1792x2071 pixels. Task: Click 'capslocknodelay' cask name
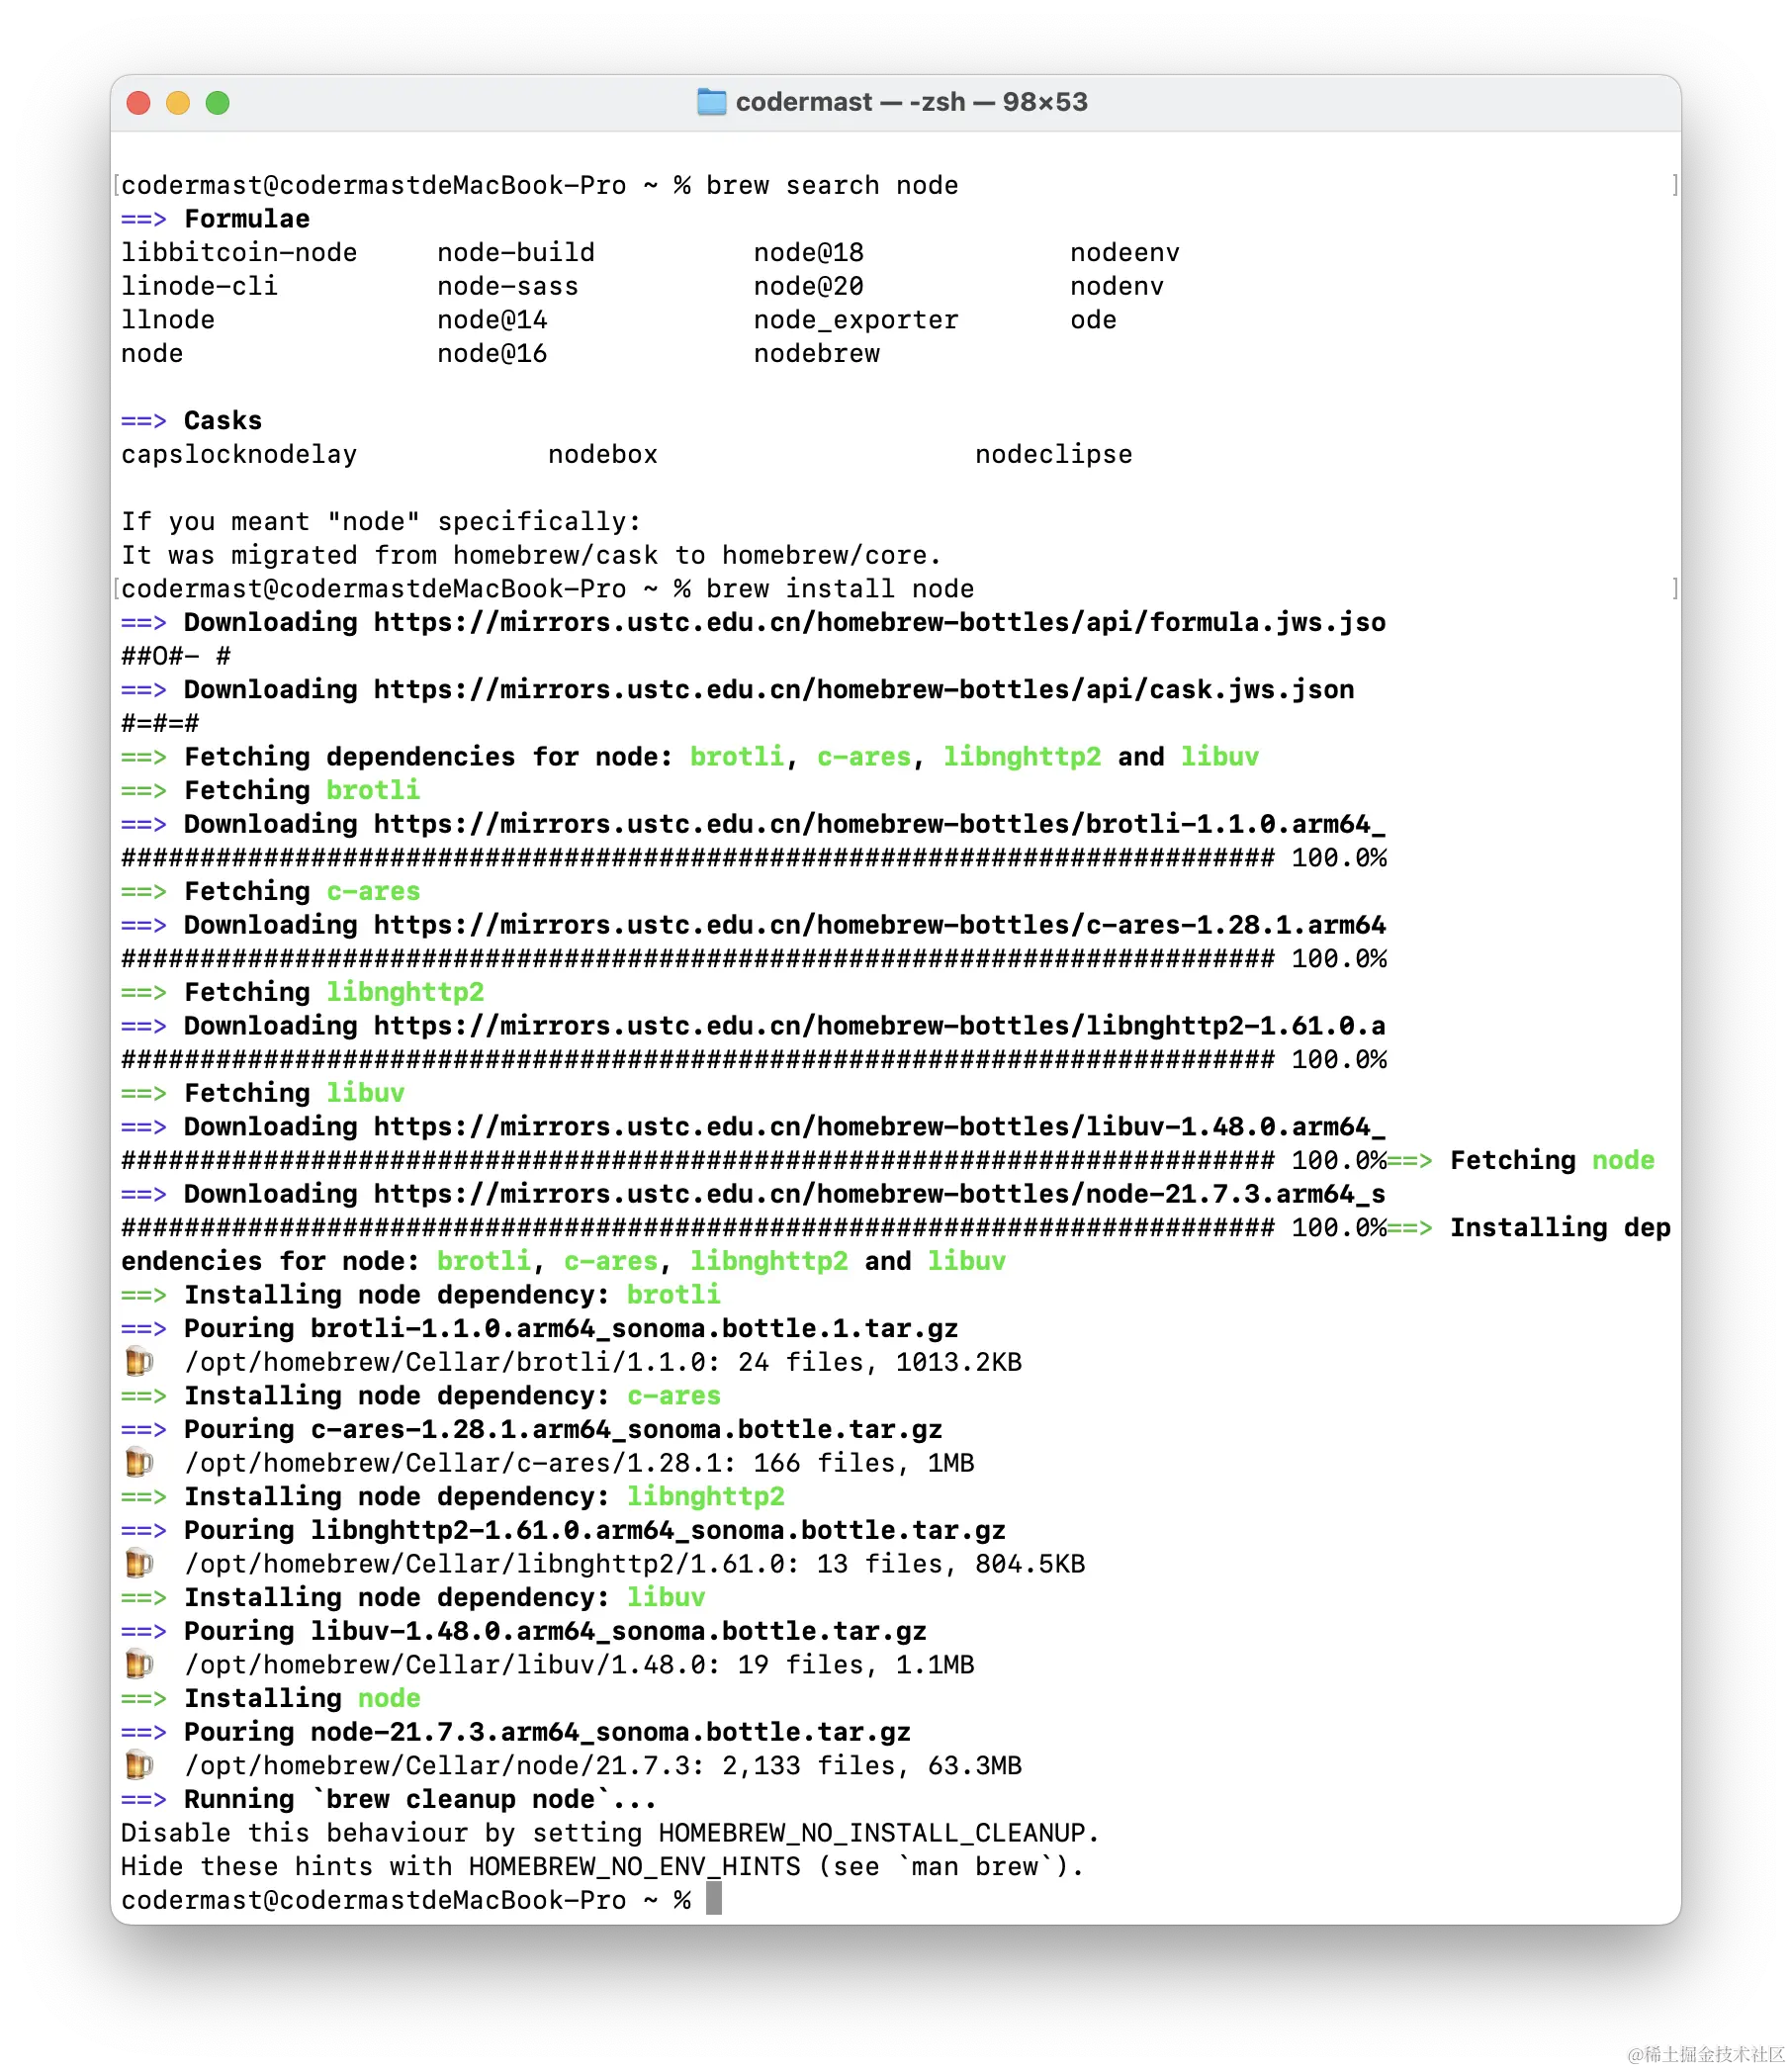239,455
